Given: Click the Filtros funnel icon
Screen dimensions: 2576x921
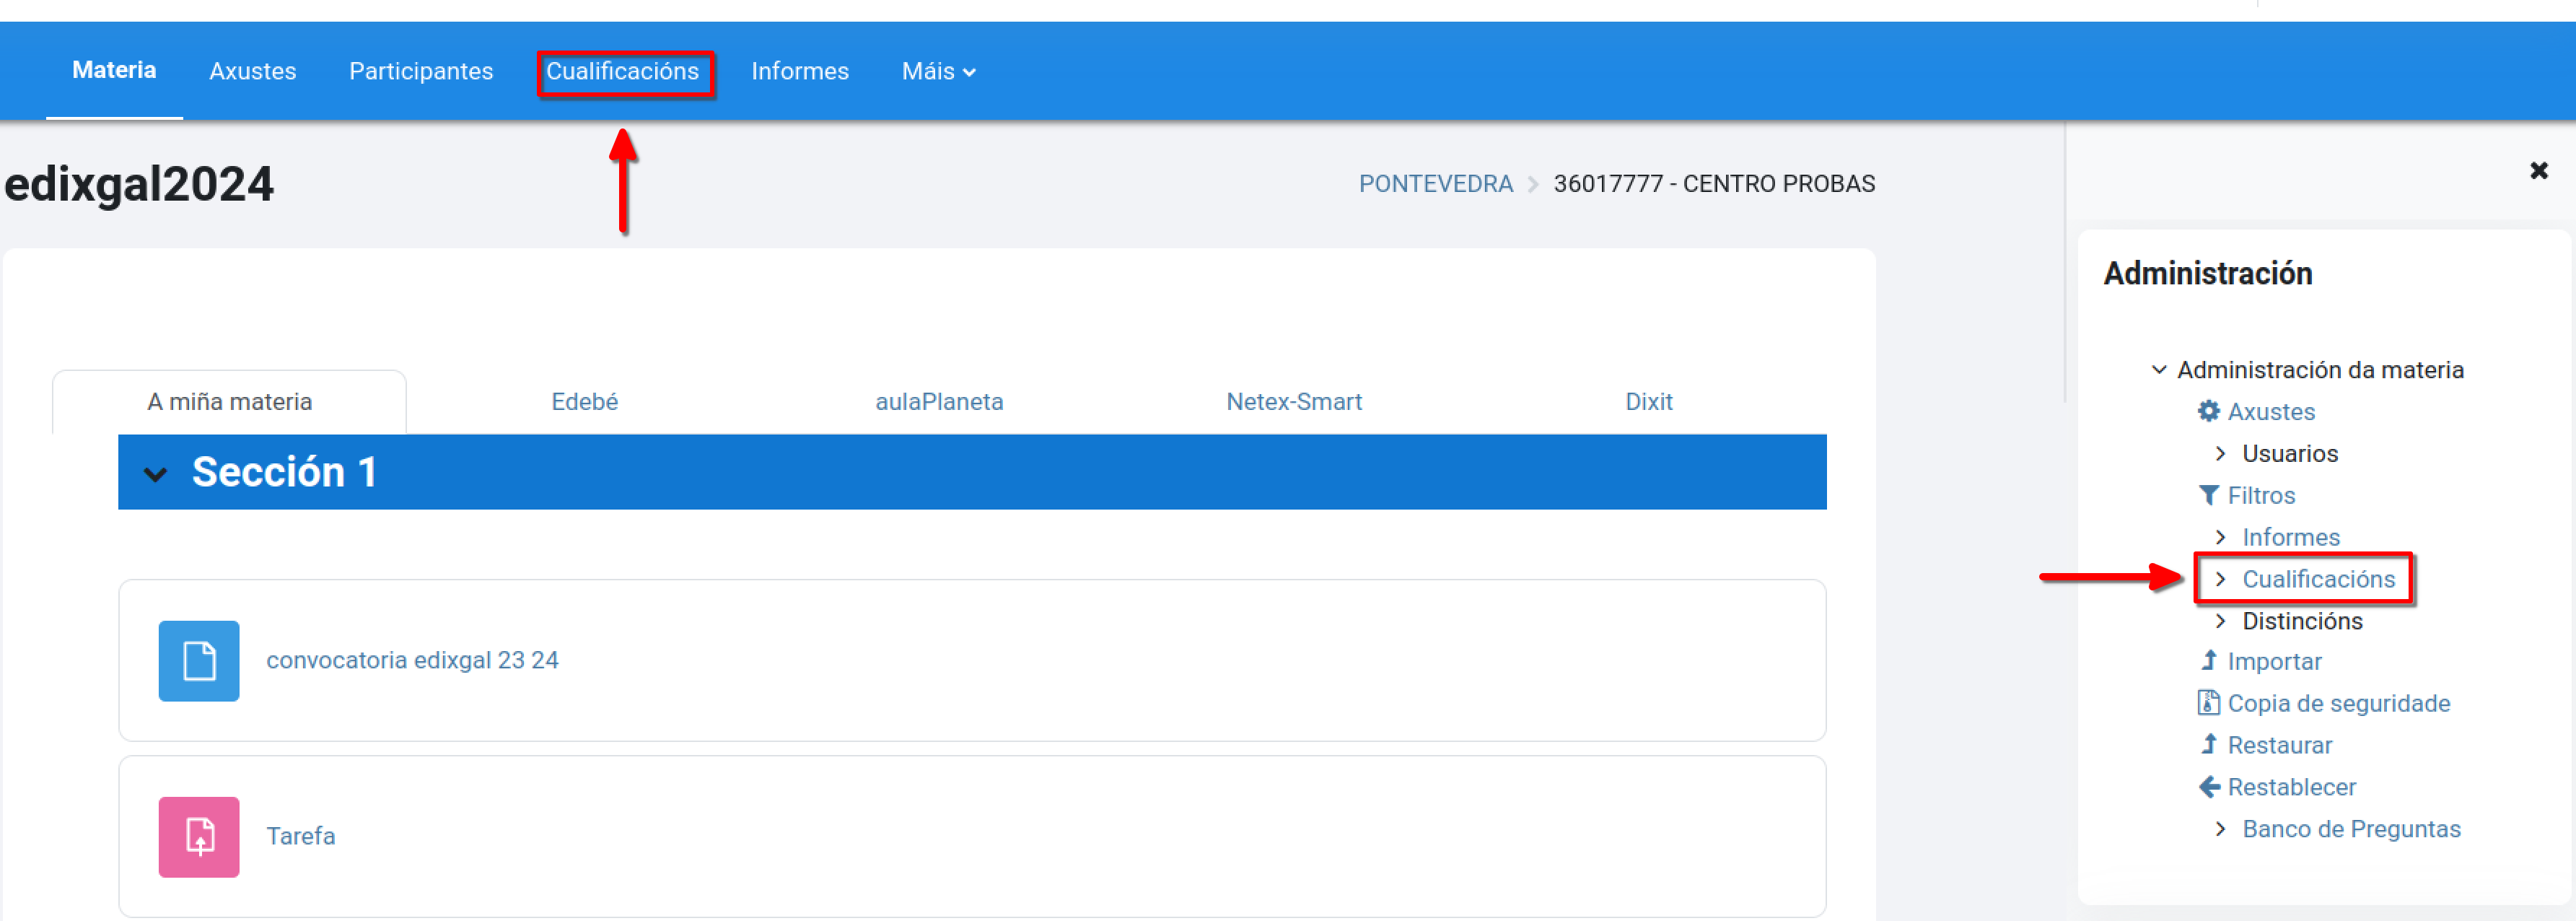Looking at the screenshot, I should coord(2208,495).
